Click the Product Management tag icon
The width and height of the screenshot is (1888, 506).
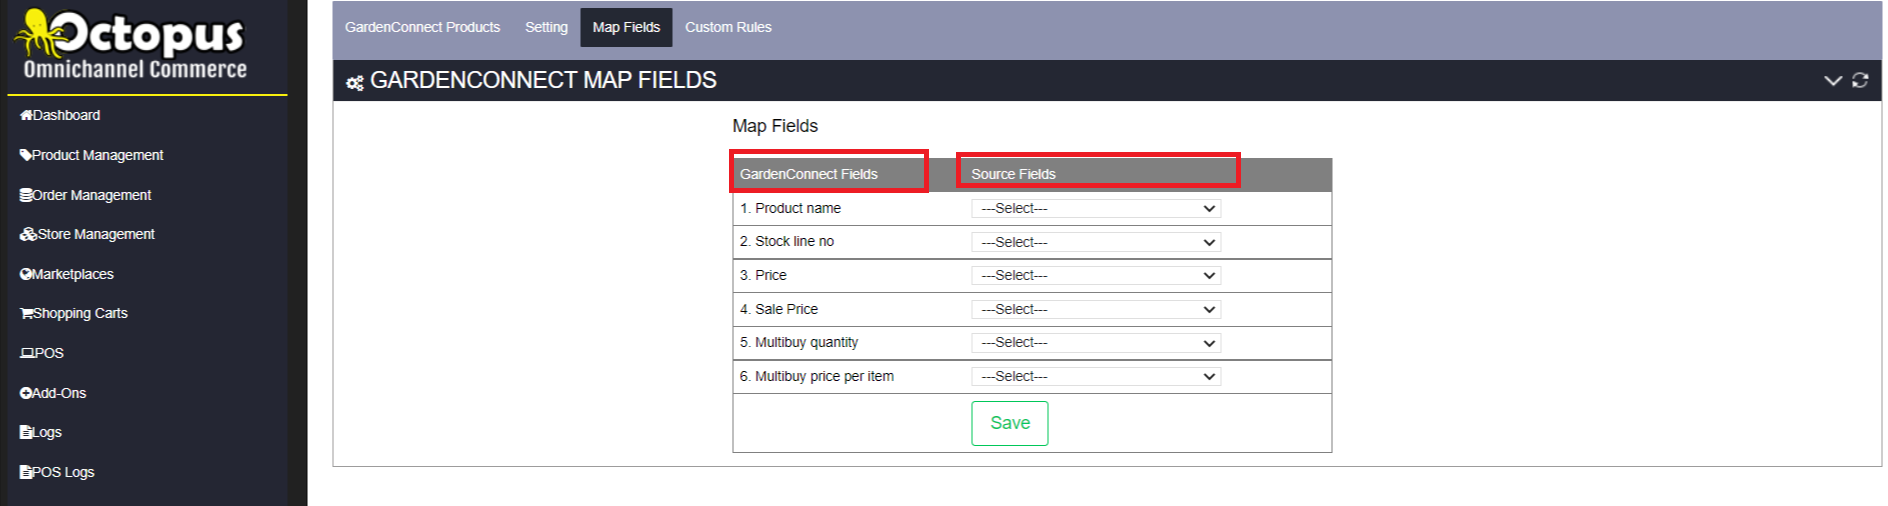click(26, 155)
